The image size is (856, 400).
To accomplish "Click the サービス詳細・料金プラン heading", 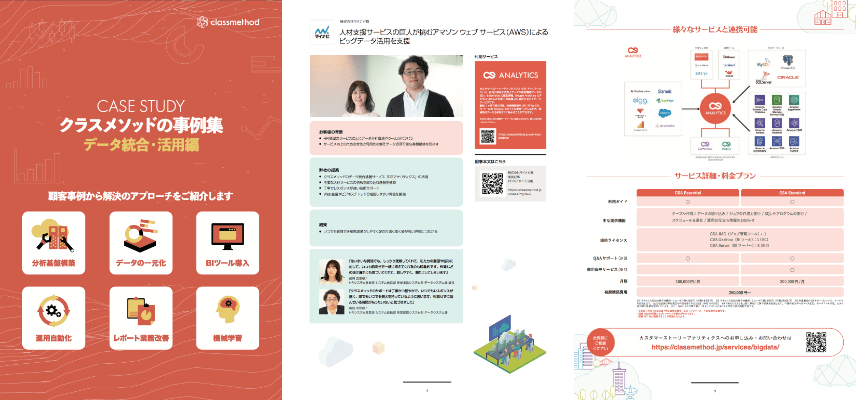I will pyautogui.click(x=712, y=176).
